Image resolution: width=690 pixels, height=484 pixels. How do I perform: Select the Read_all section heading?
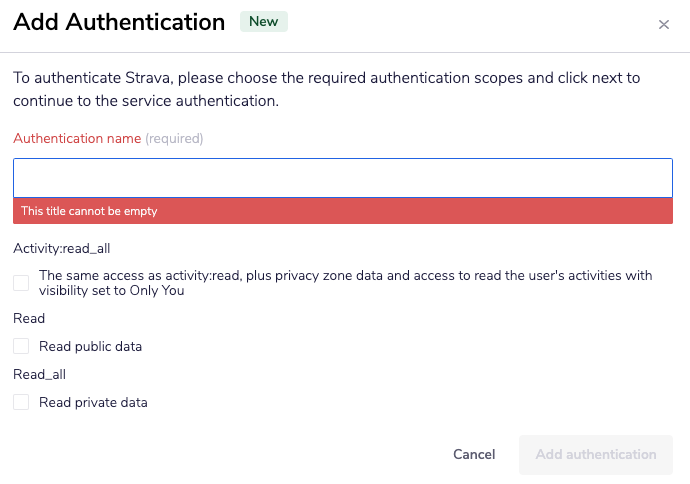click(39, 374)
